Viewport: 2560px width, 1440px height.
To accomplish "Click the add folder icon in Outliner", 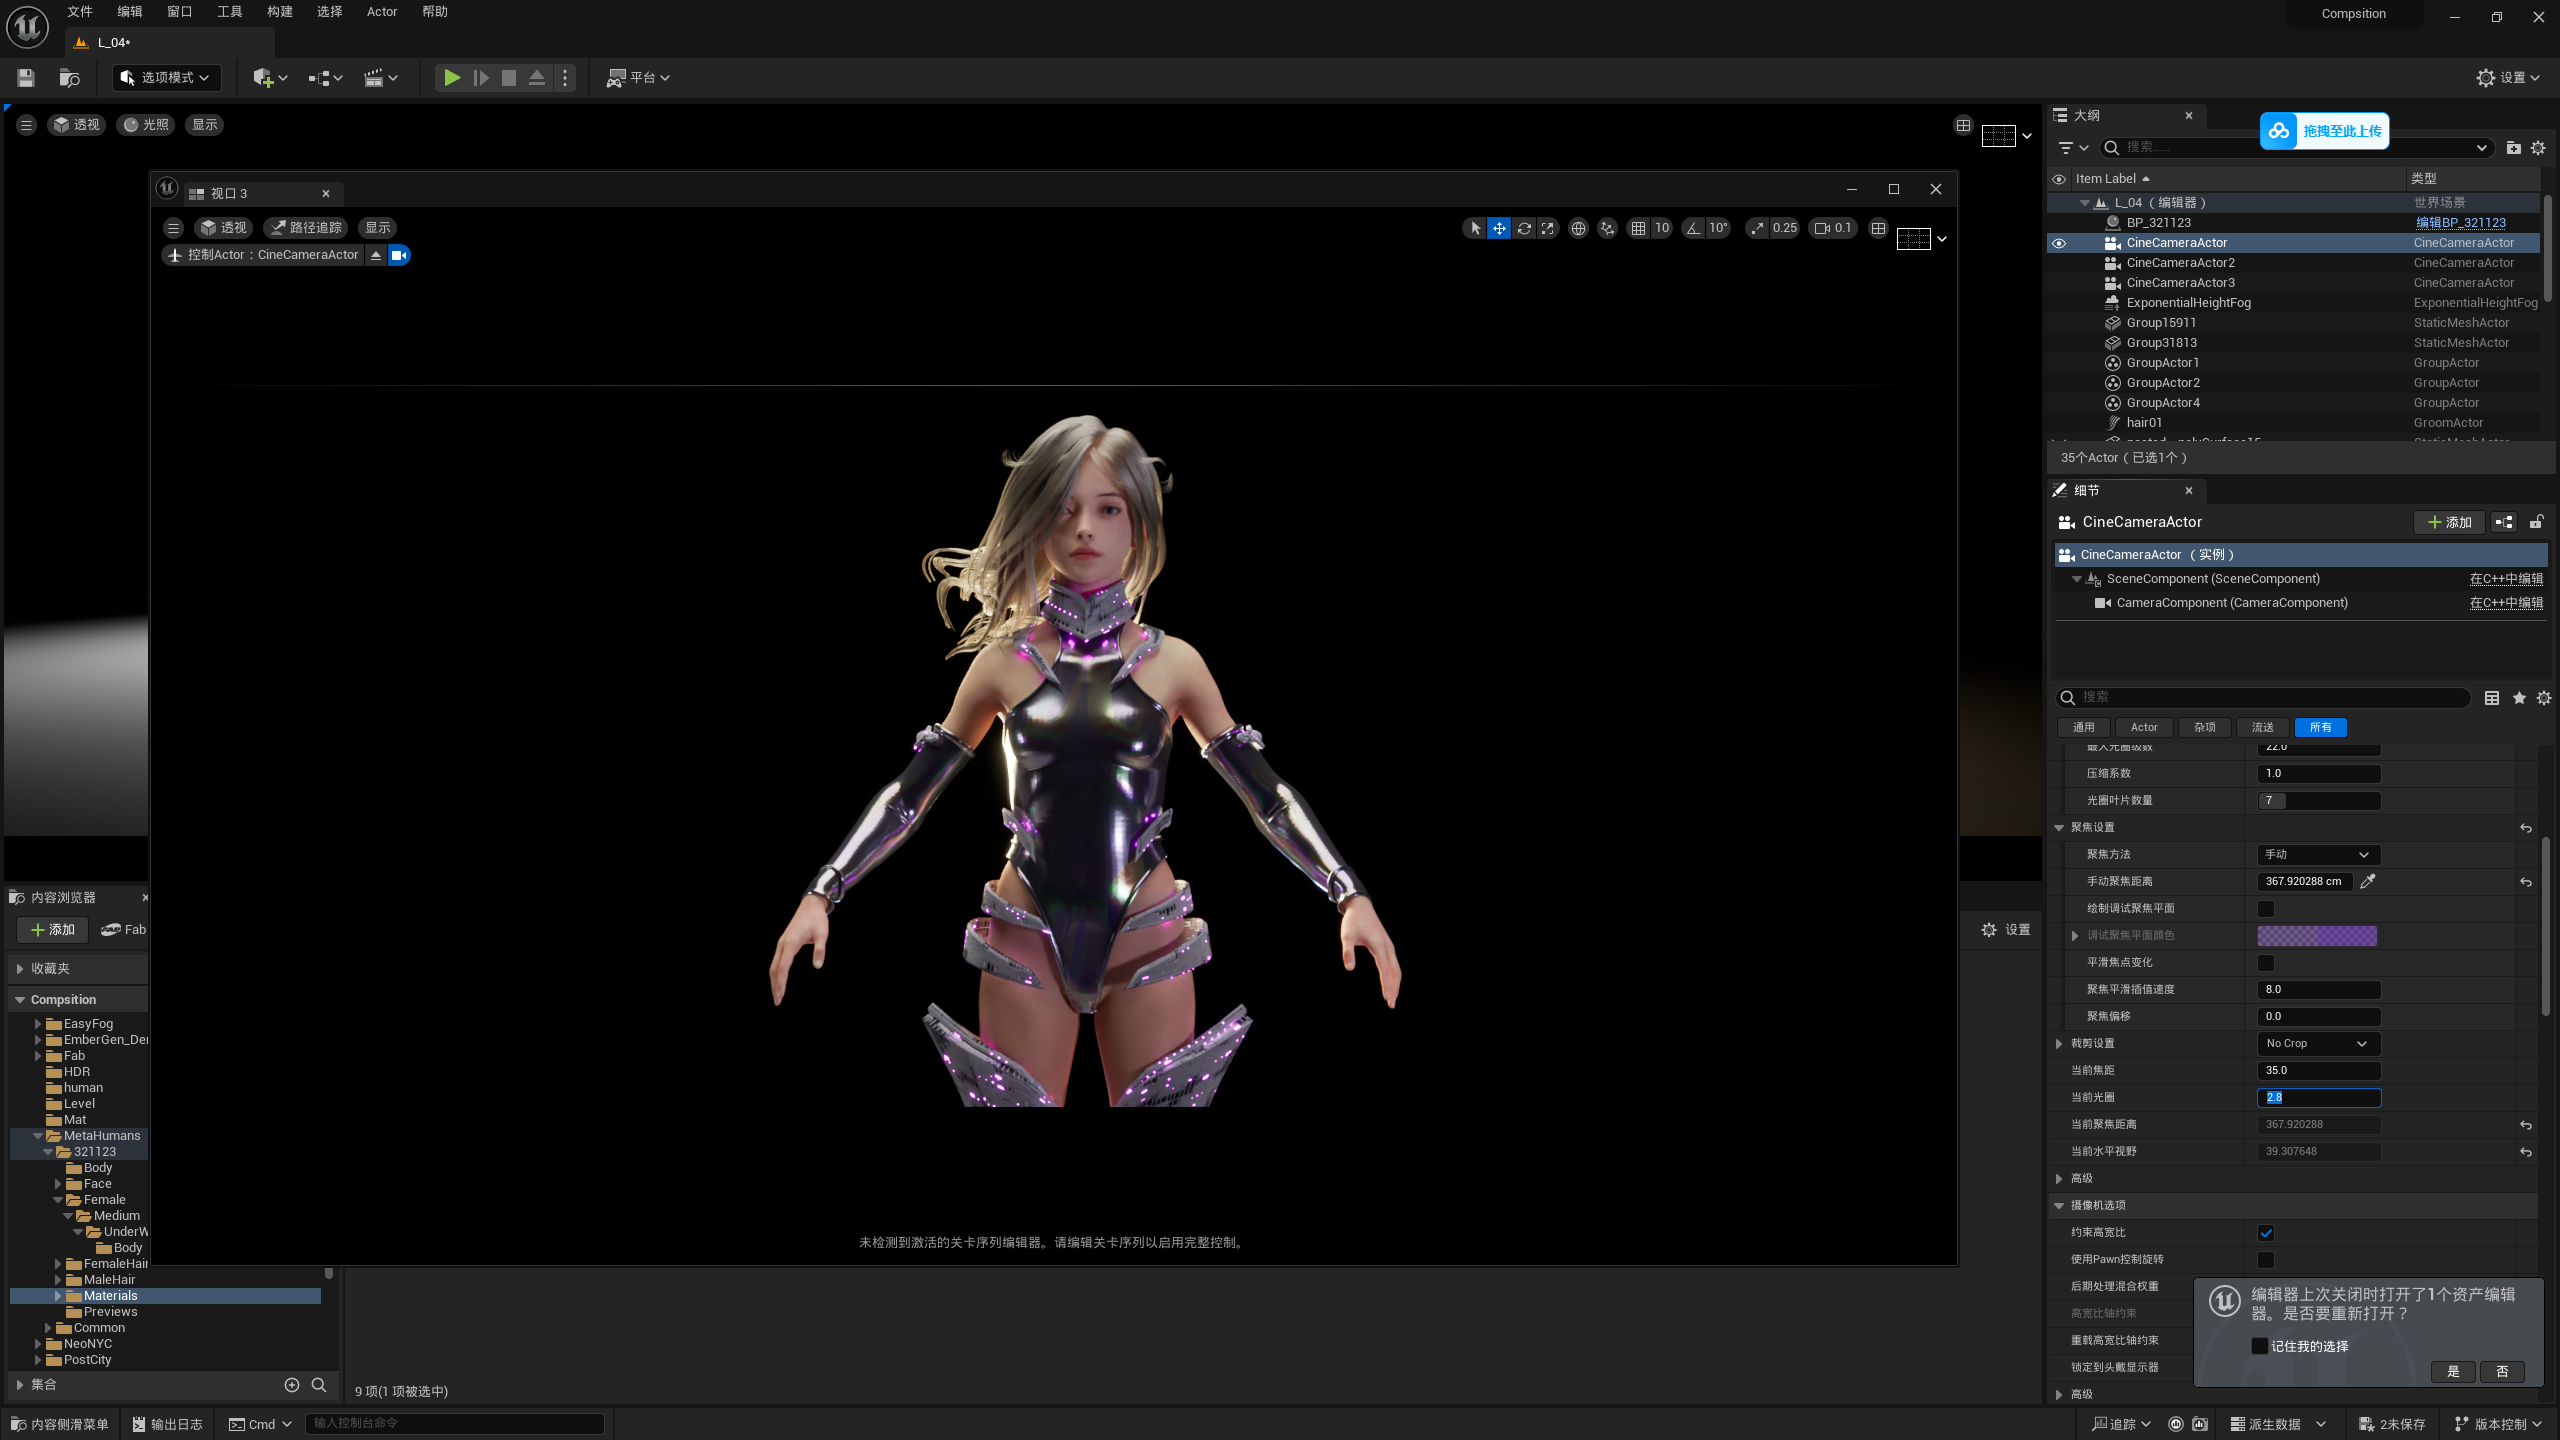I will pyautogui.click(x=2514, y=148).
